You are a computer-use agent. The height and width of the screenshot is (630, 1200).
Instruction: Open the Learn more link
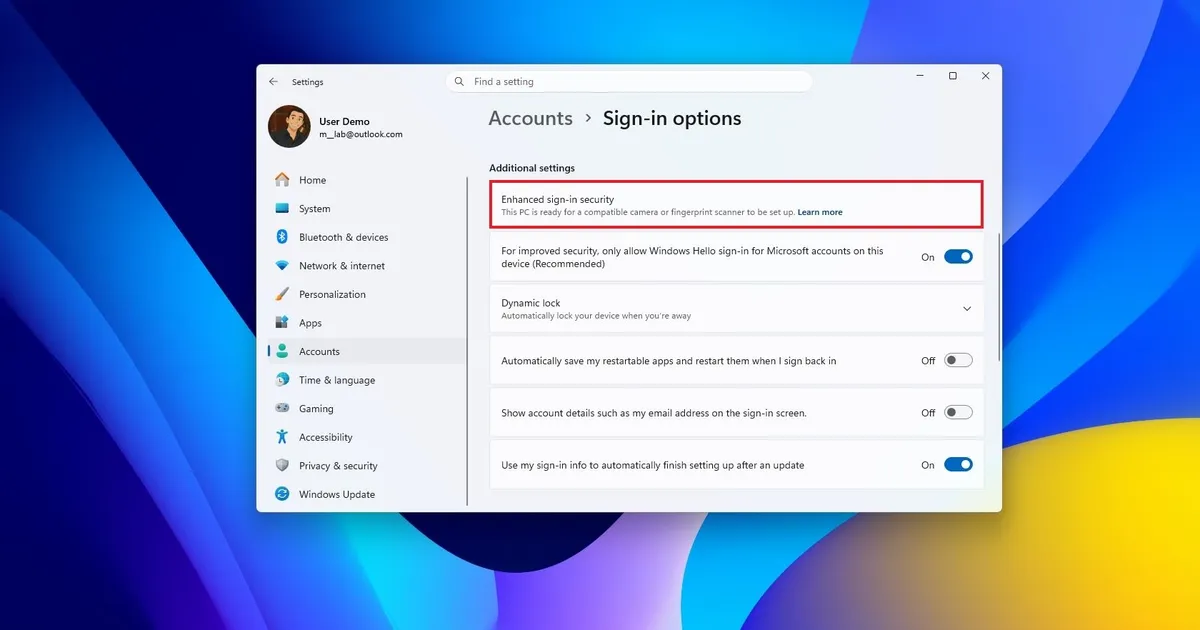click(x=820, y=212)
